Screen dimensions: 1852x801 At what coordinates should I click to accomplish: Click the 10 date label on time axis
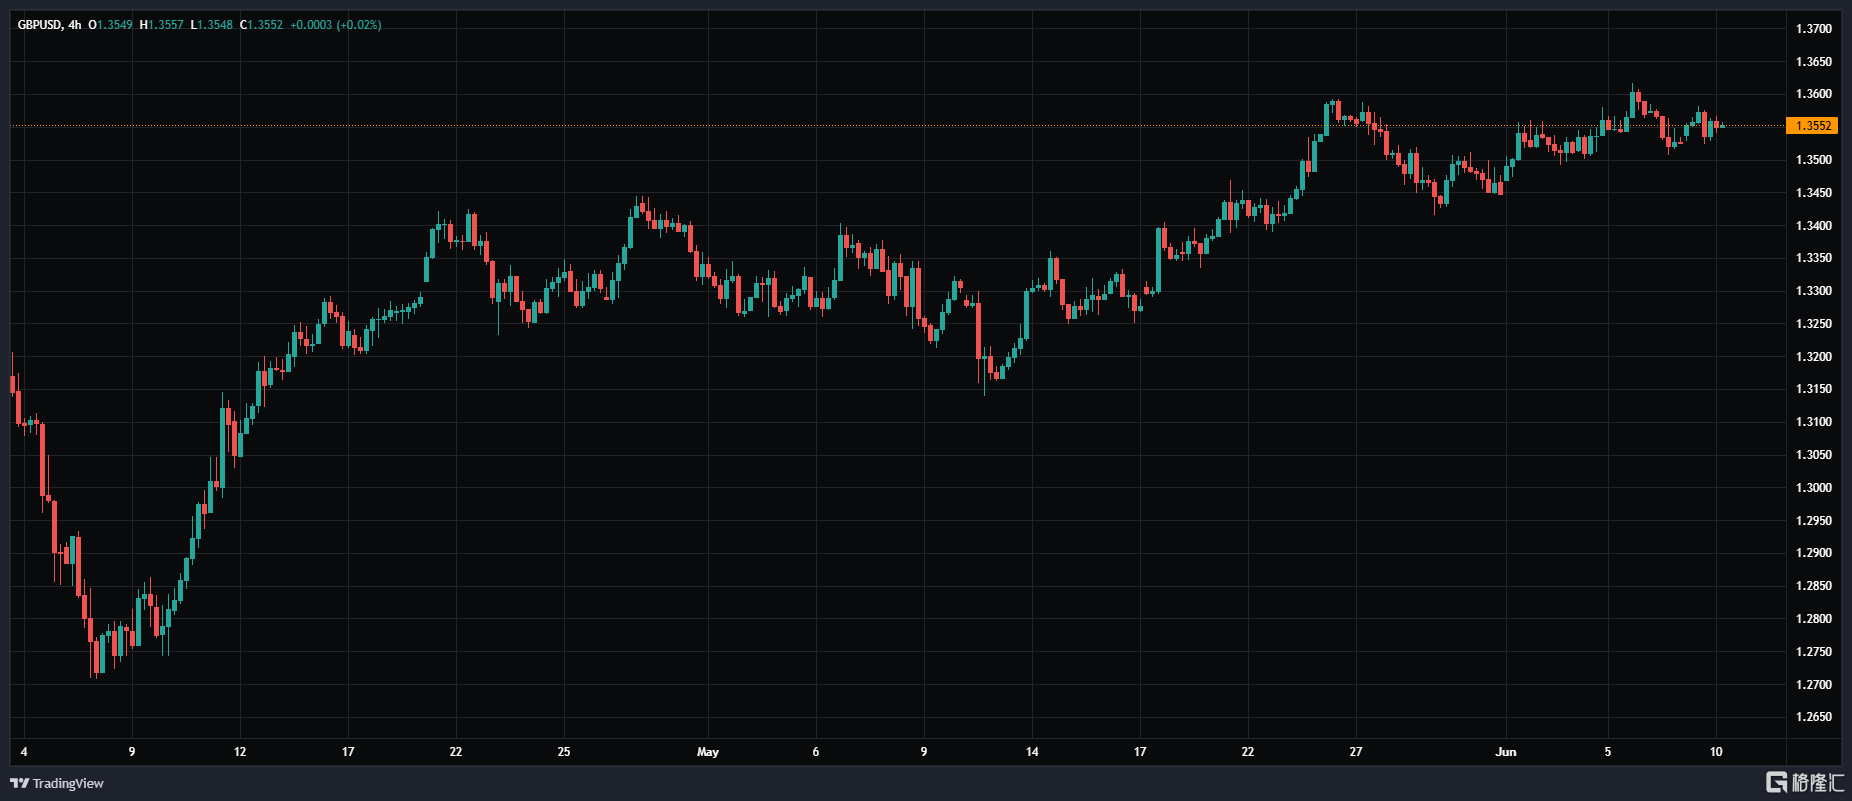[1716, 752]
